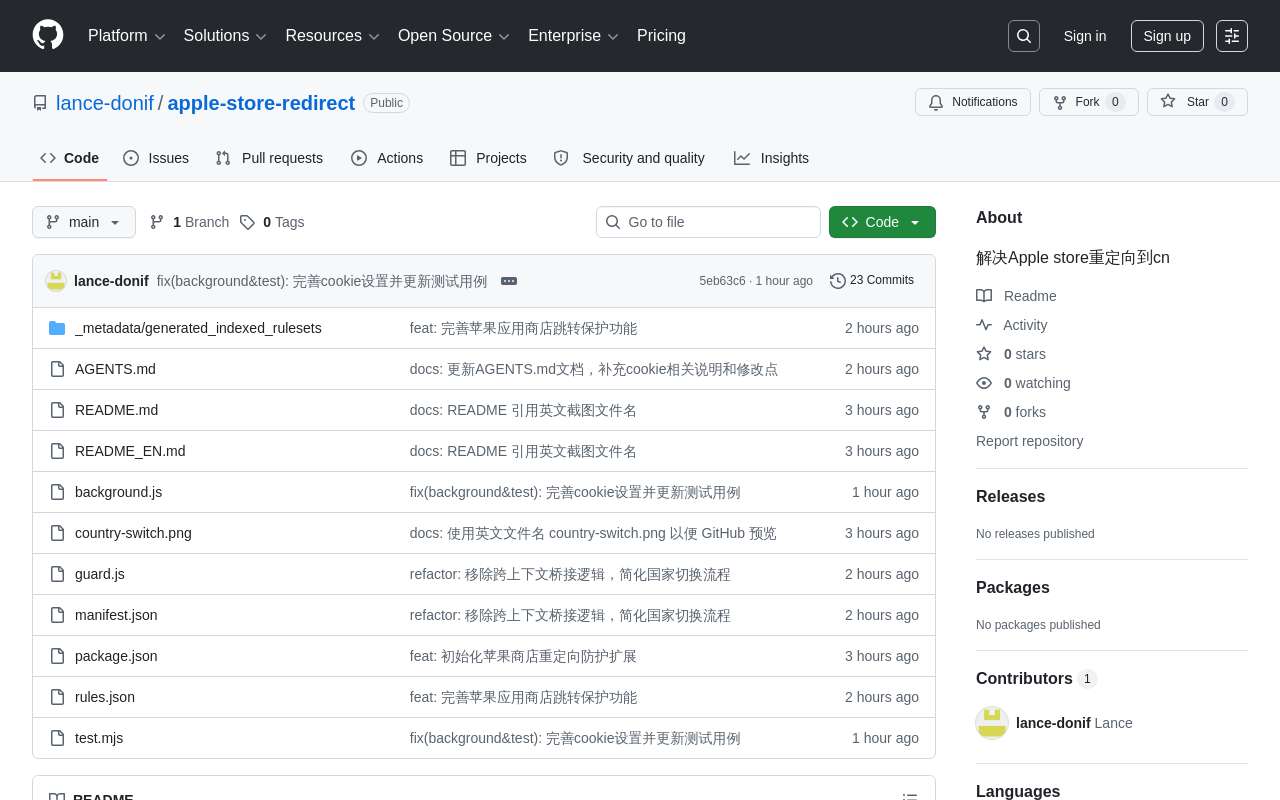Open GitHub home via Octocat logo
This screenshot has height=800, width=1280.
48,35
